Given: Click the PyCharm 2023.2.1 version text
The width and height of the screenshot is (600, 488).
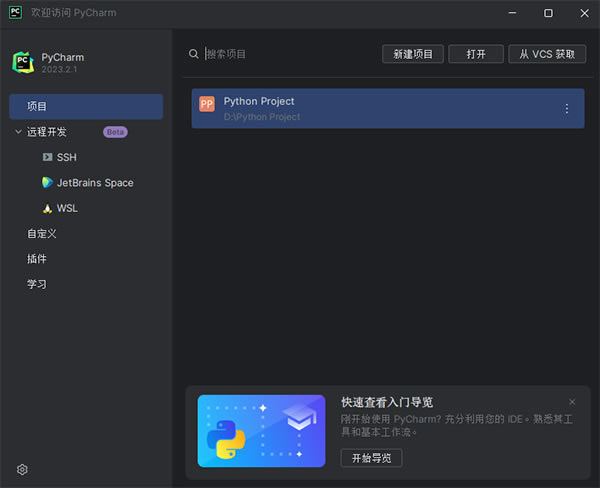Looking at the screenshot, I should click(x=59, y=69).
